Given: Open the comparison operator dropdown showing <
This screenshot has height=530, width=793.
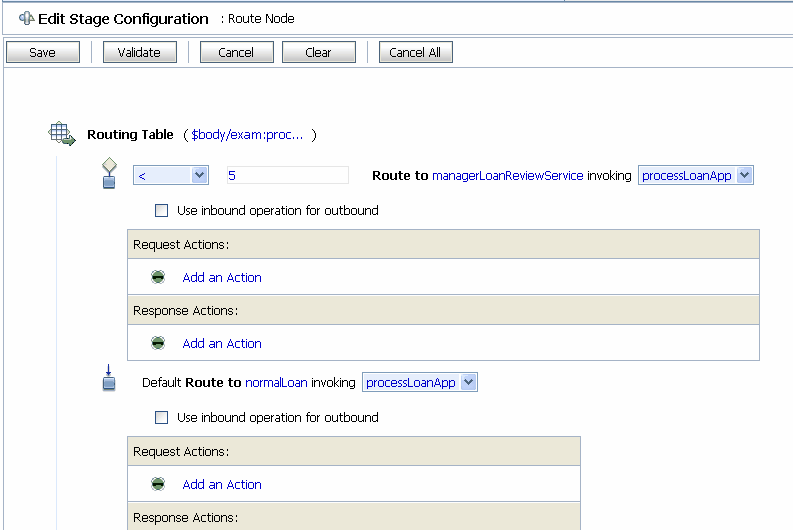Looking at the screenshot, I should pyautogui.click(x=171, y=175).
